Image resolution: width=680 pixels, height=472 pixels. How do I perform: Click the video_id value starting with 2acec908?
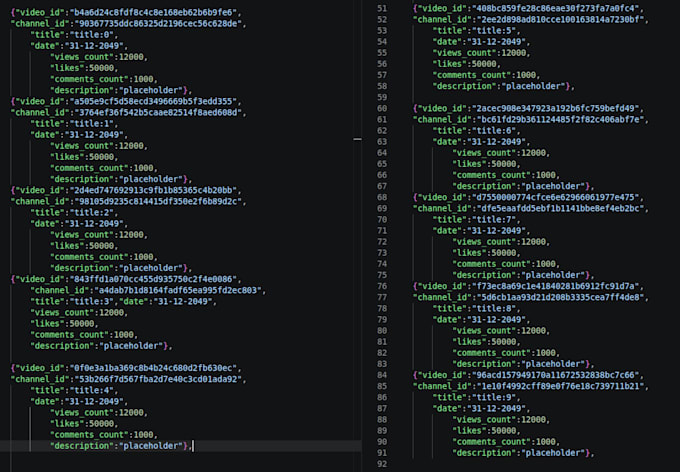pos(556,108)
